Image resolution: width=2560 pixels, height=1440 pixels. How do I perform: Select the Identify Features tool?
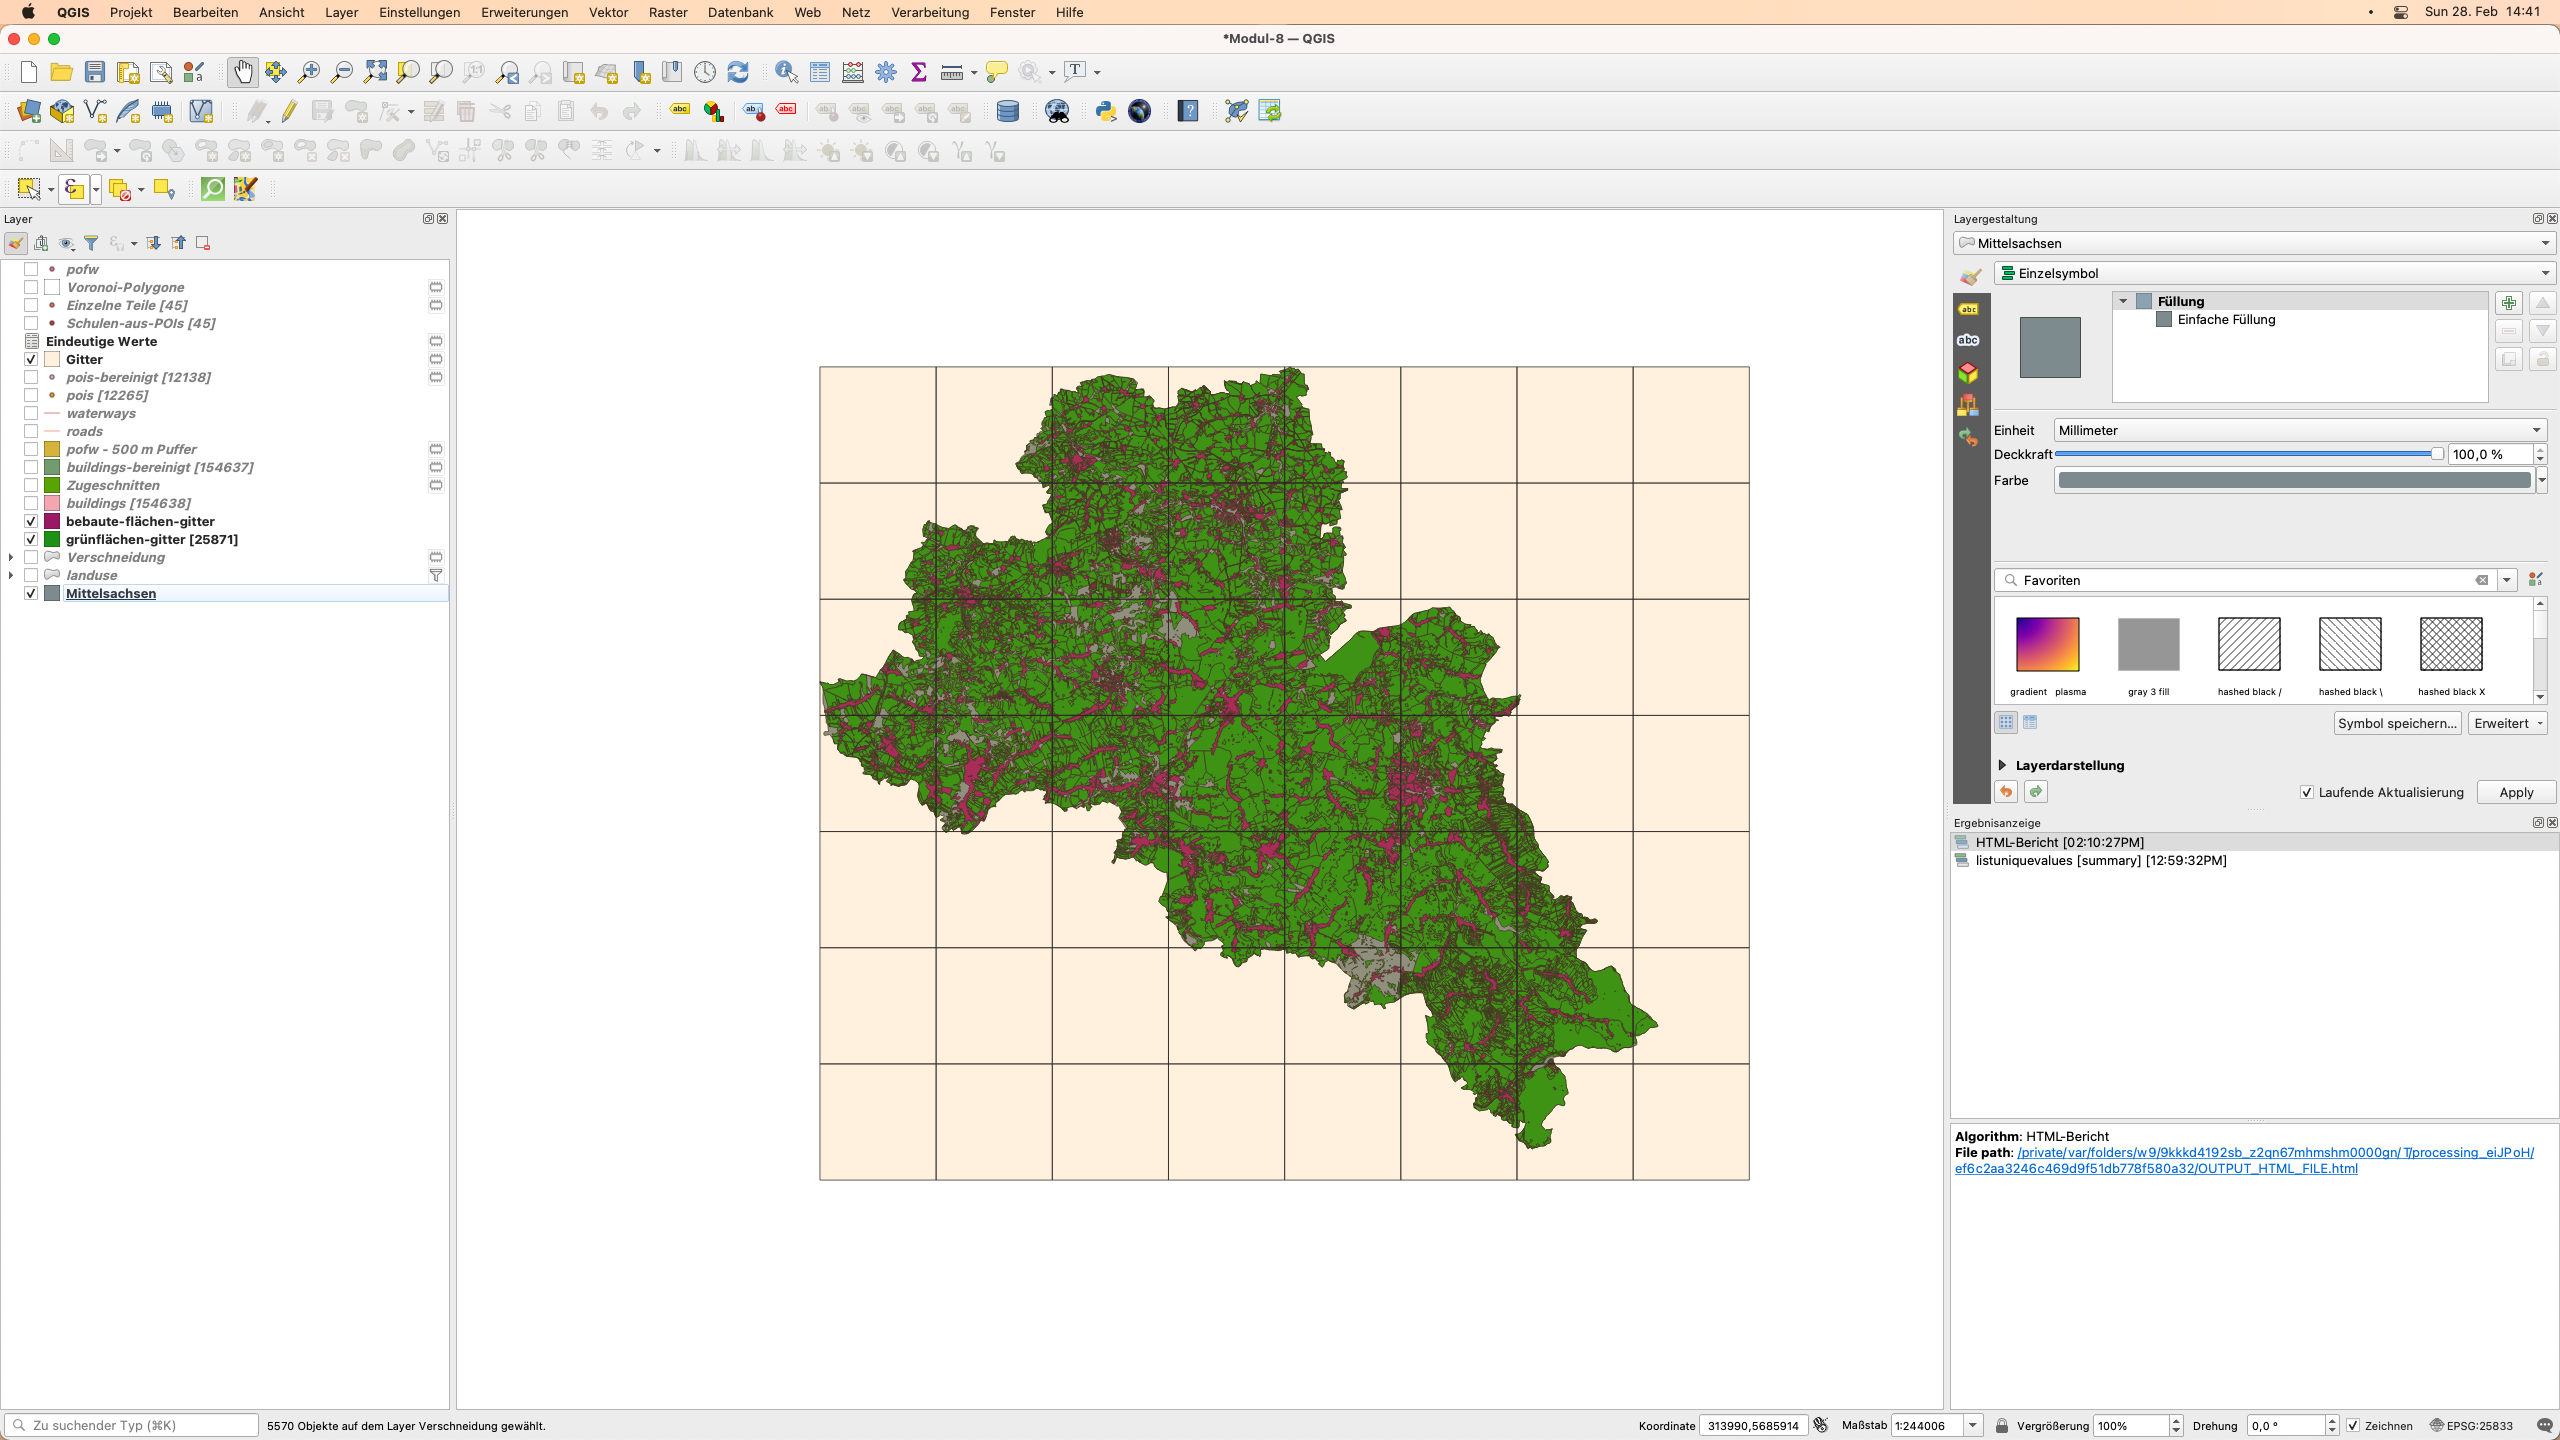[x=786, y=72]
